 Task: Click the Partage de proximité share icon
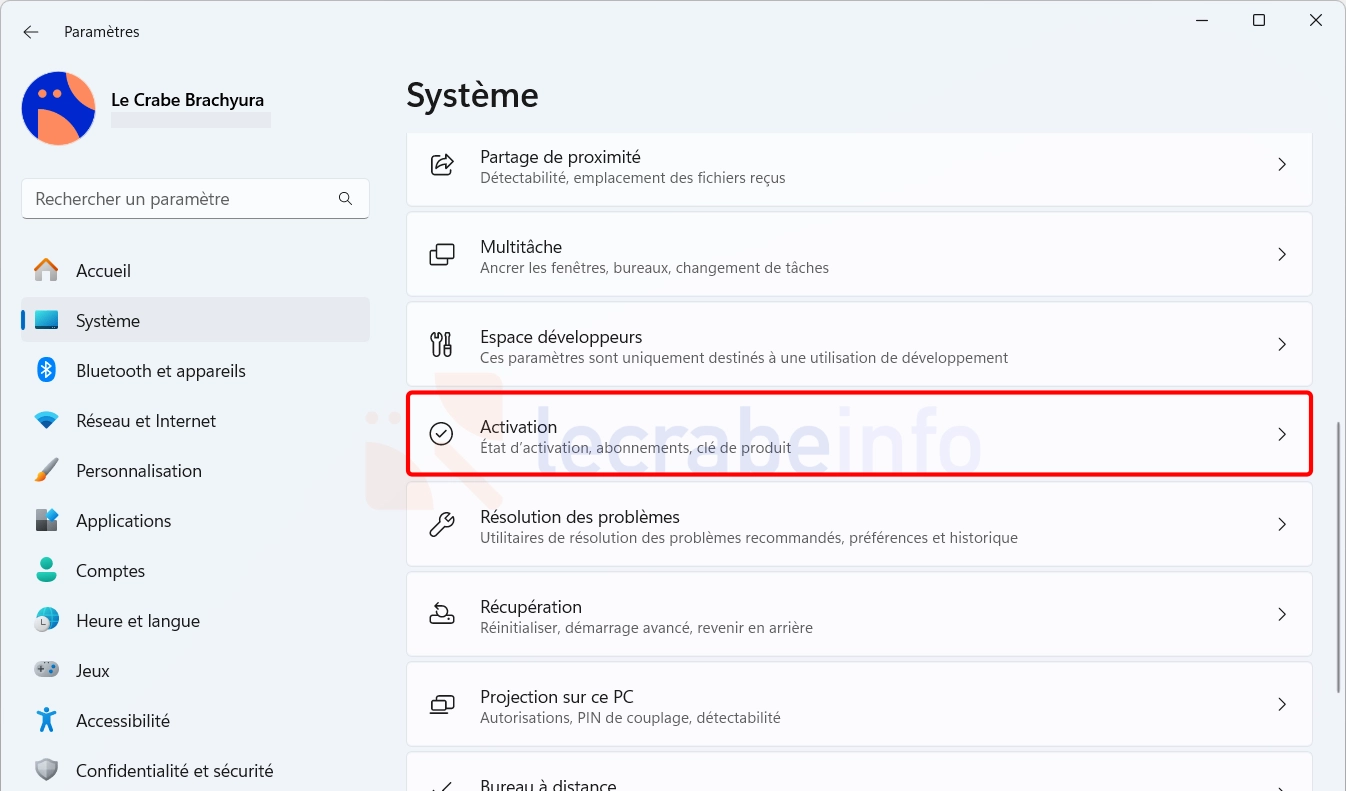[x=441, y=165]
